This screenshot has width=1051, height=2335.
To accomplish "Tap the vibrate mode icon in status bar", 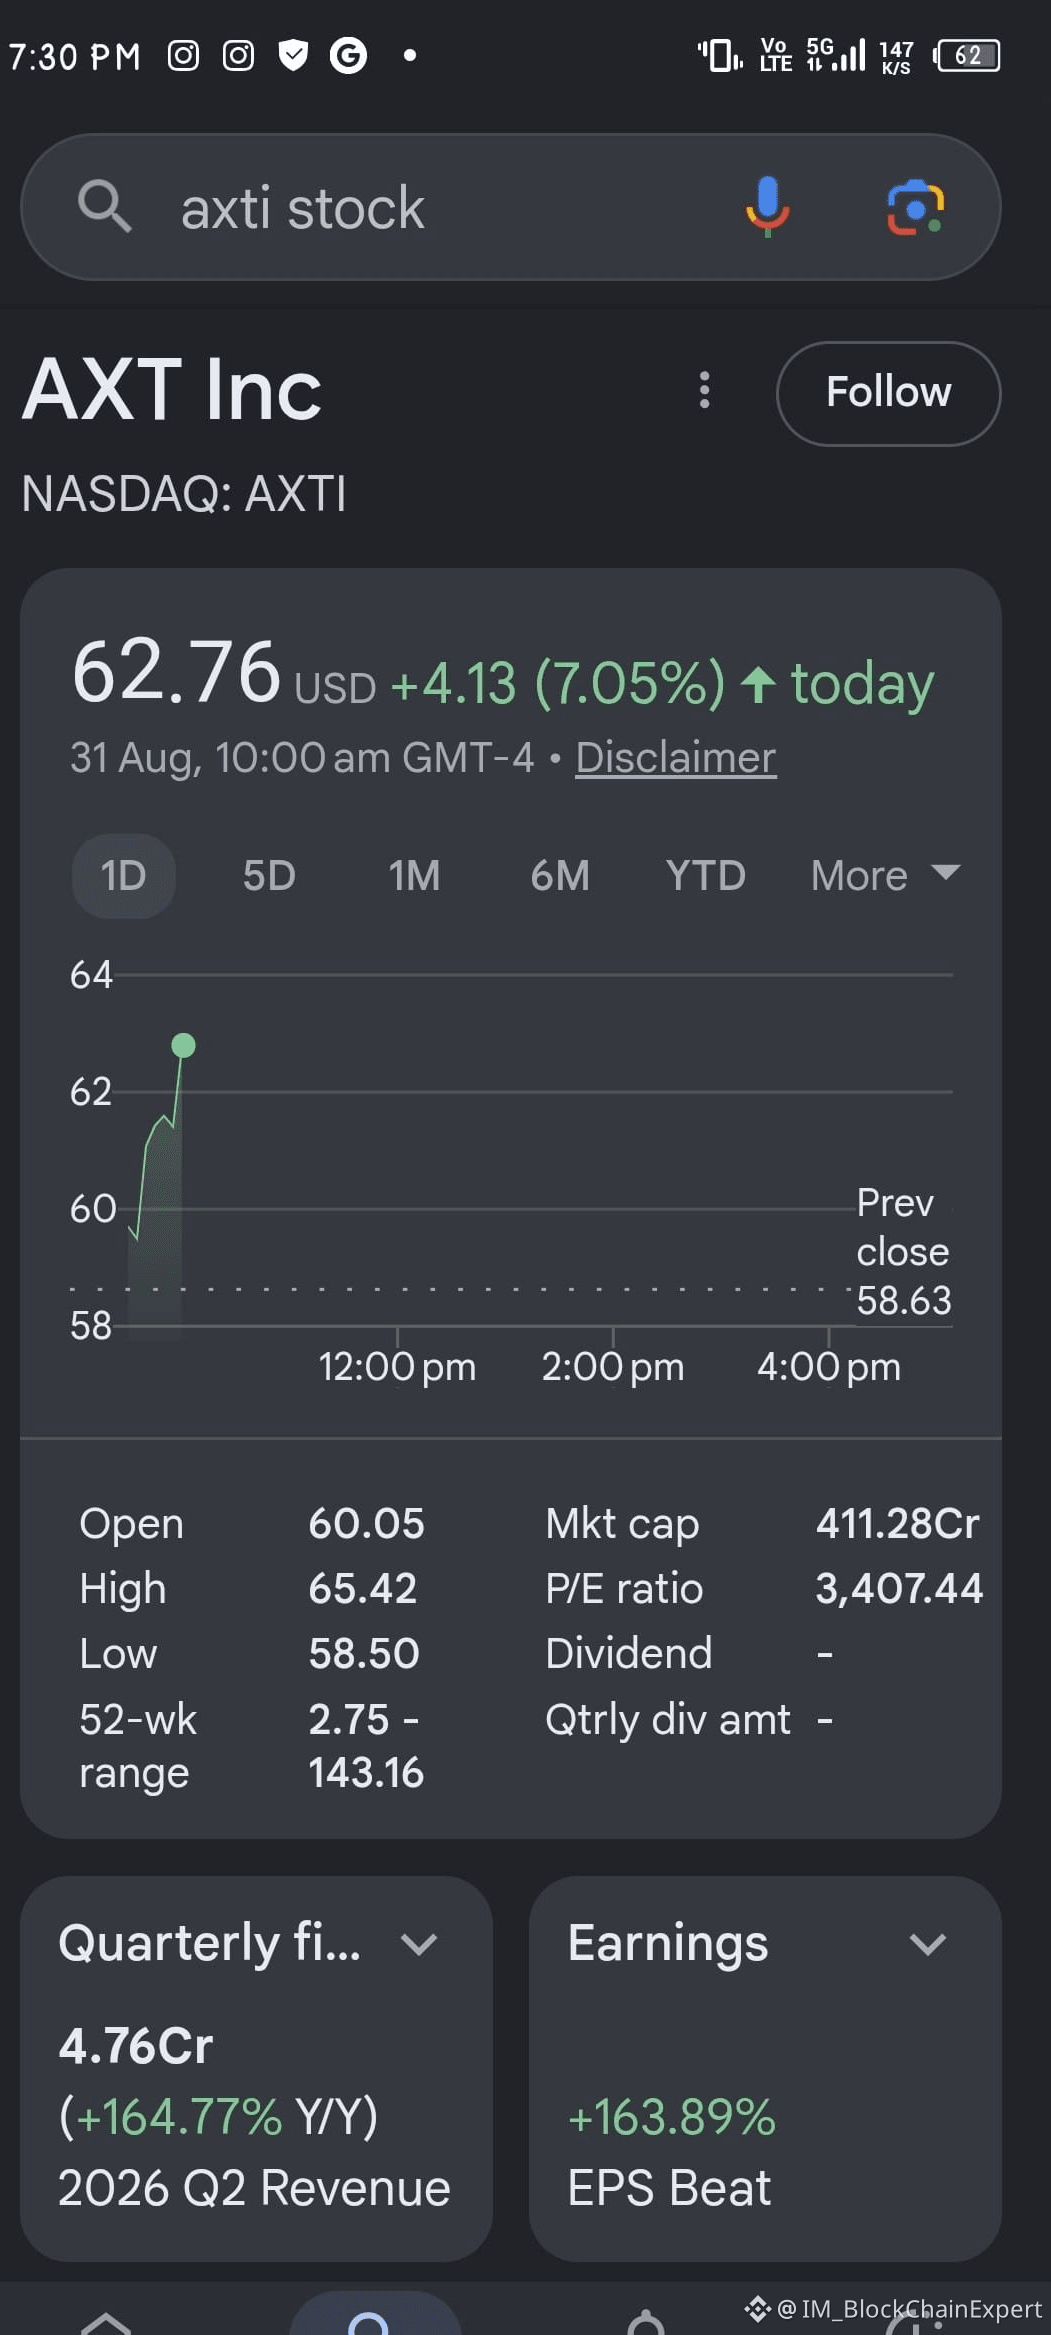I will pos(720,55).
